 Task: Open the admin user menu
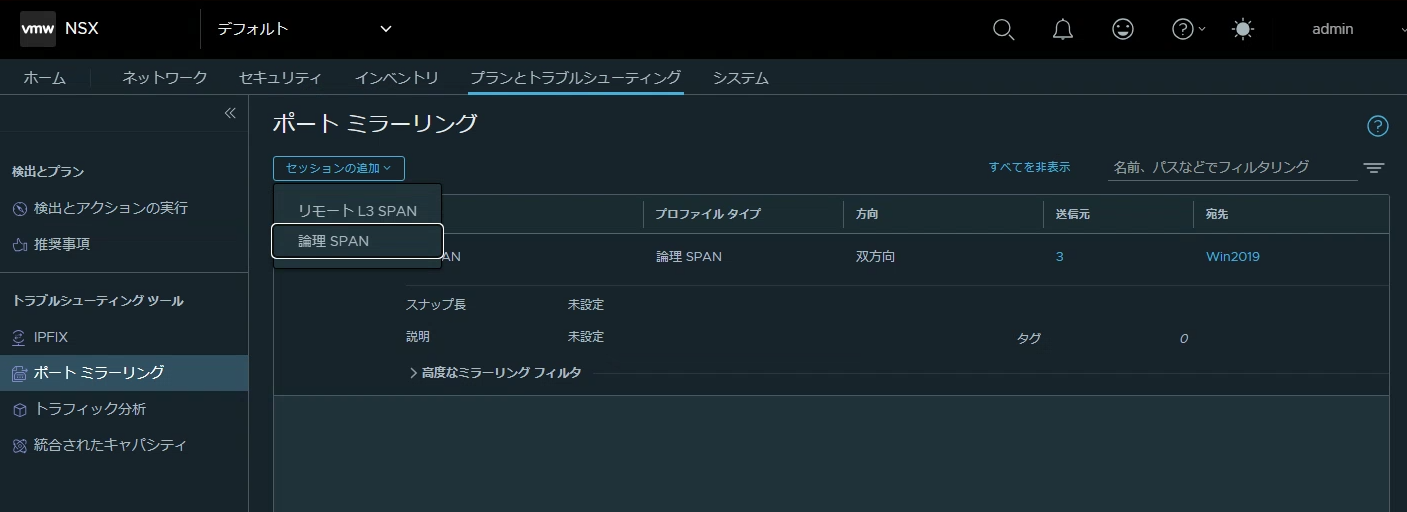click(1333, 29)
